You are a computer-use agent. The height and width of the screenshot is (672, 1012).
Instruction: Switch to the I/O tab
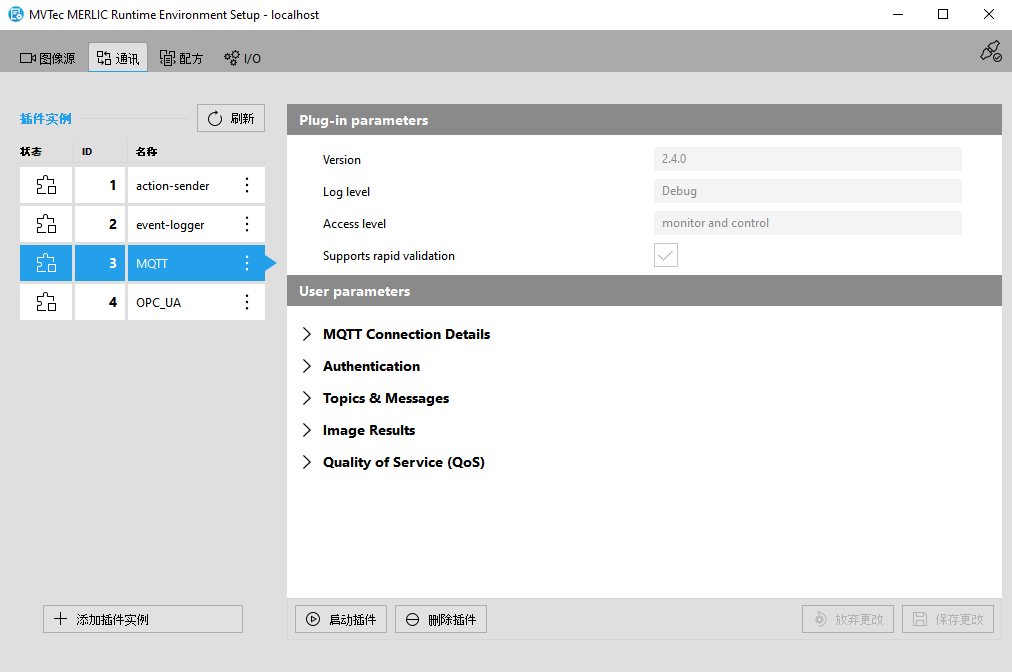click(242, 58)
